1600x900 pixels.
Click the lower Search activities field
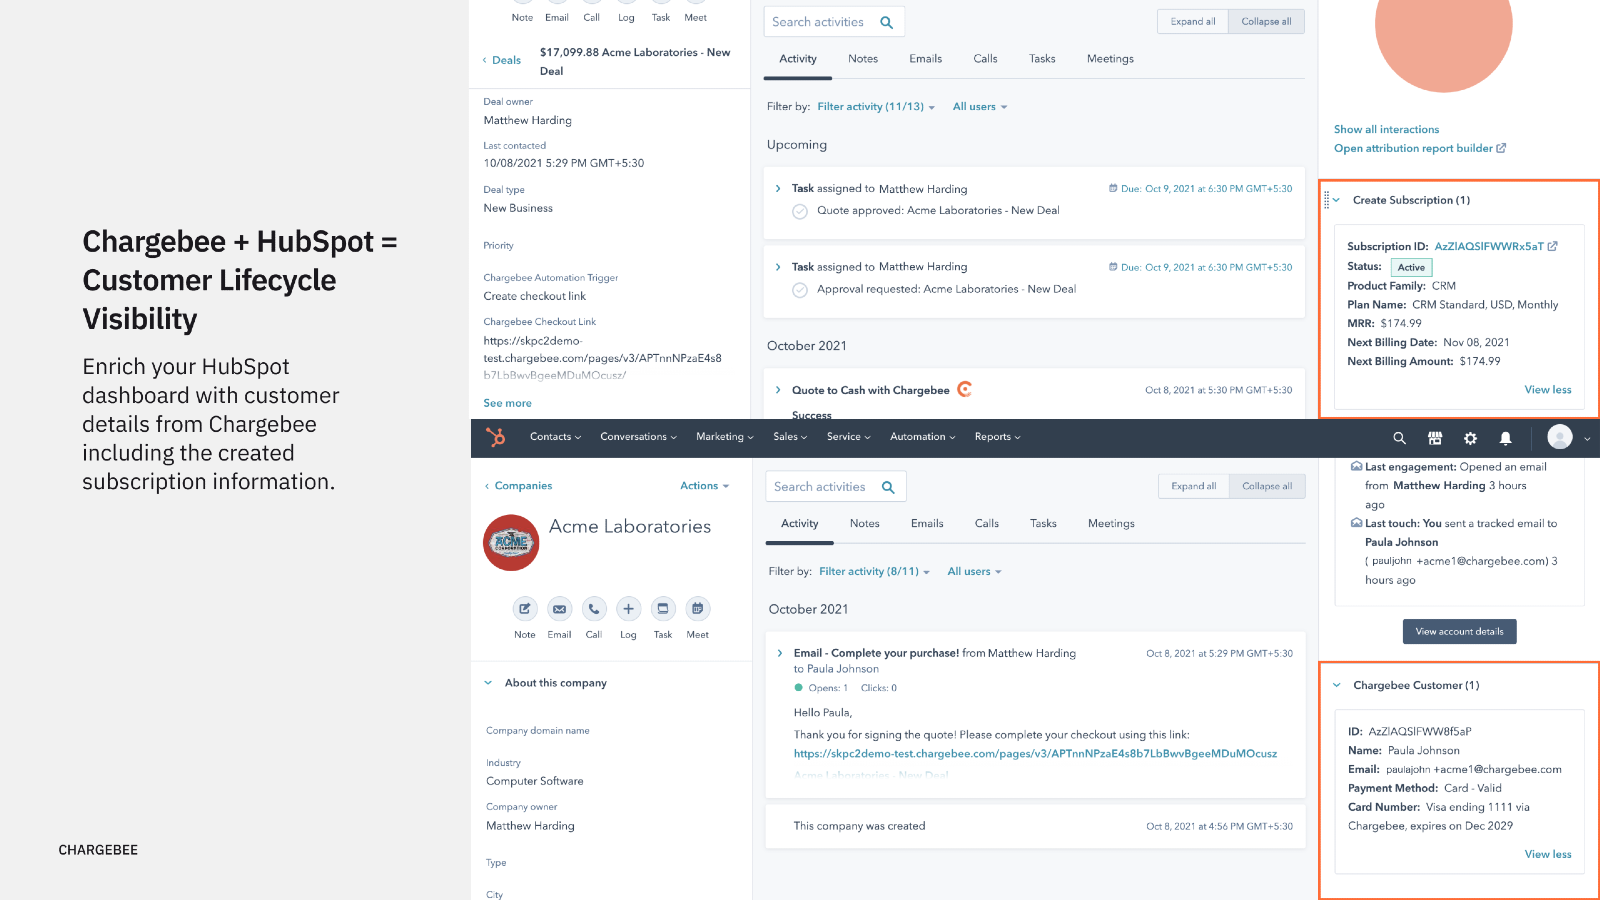tap(821, 487)
